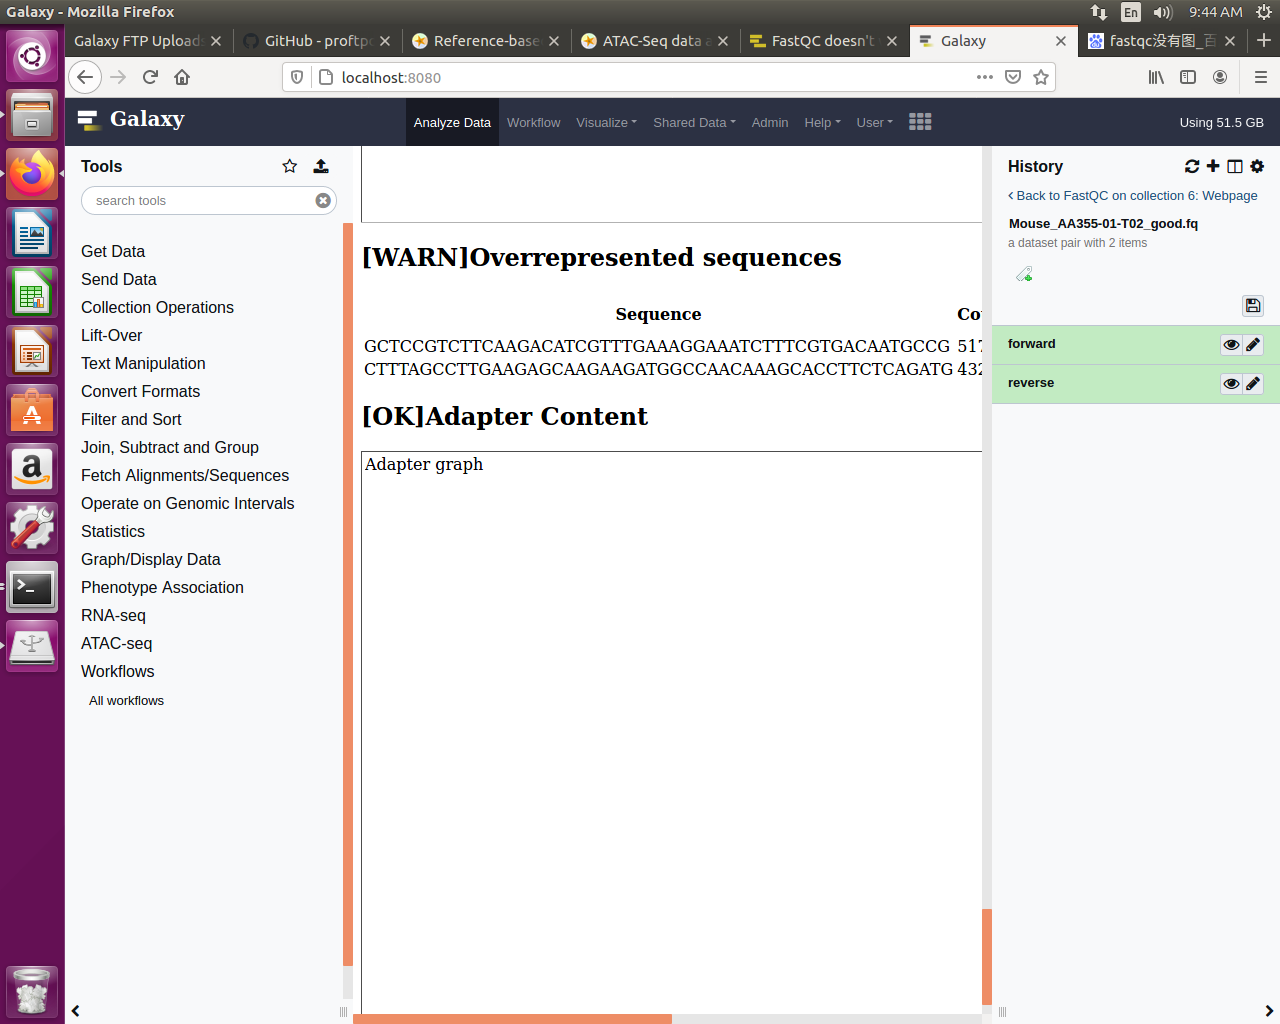Open the Admin menu item
Image resolution: width=1280 pixels, height=1024 pixels.
tap(770, 122)
